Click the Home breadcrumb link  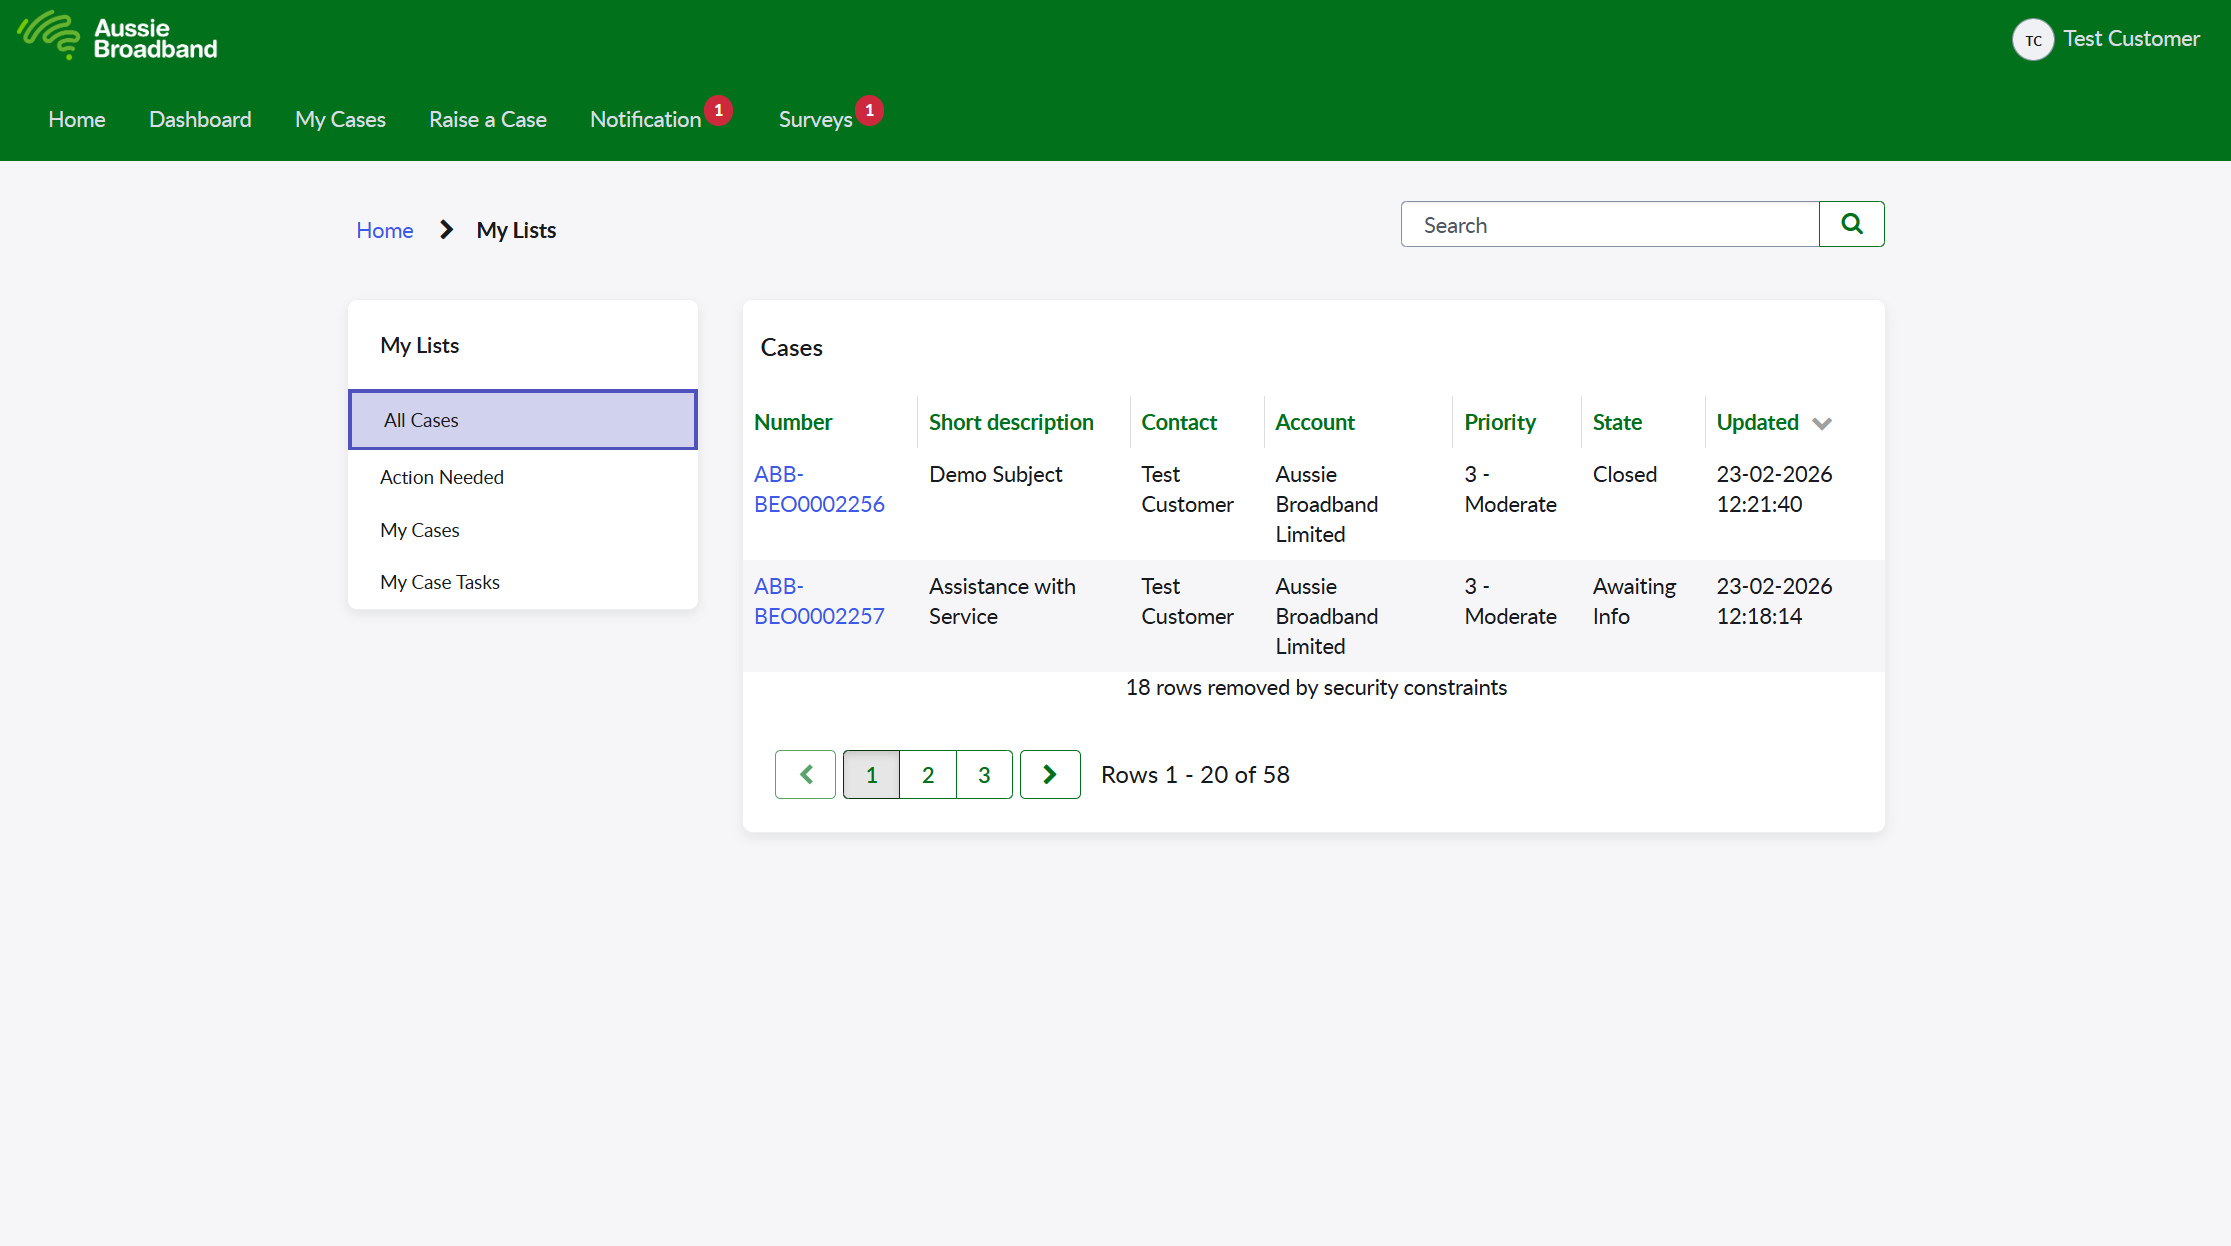point(384,230)
